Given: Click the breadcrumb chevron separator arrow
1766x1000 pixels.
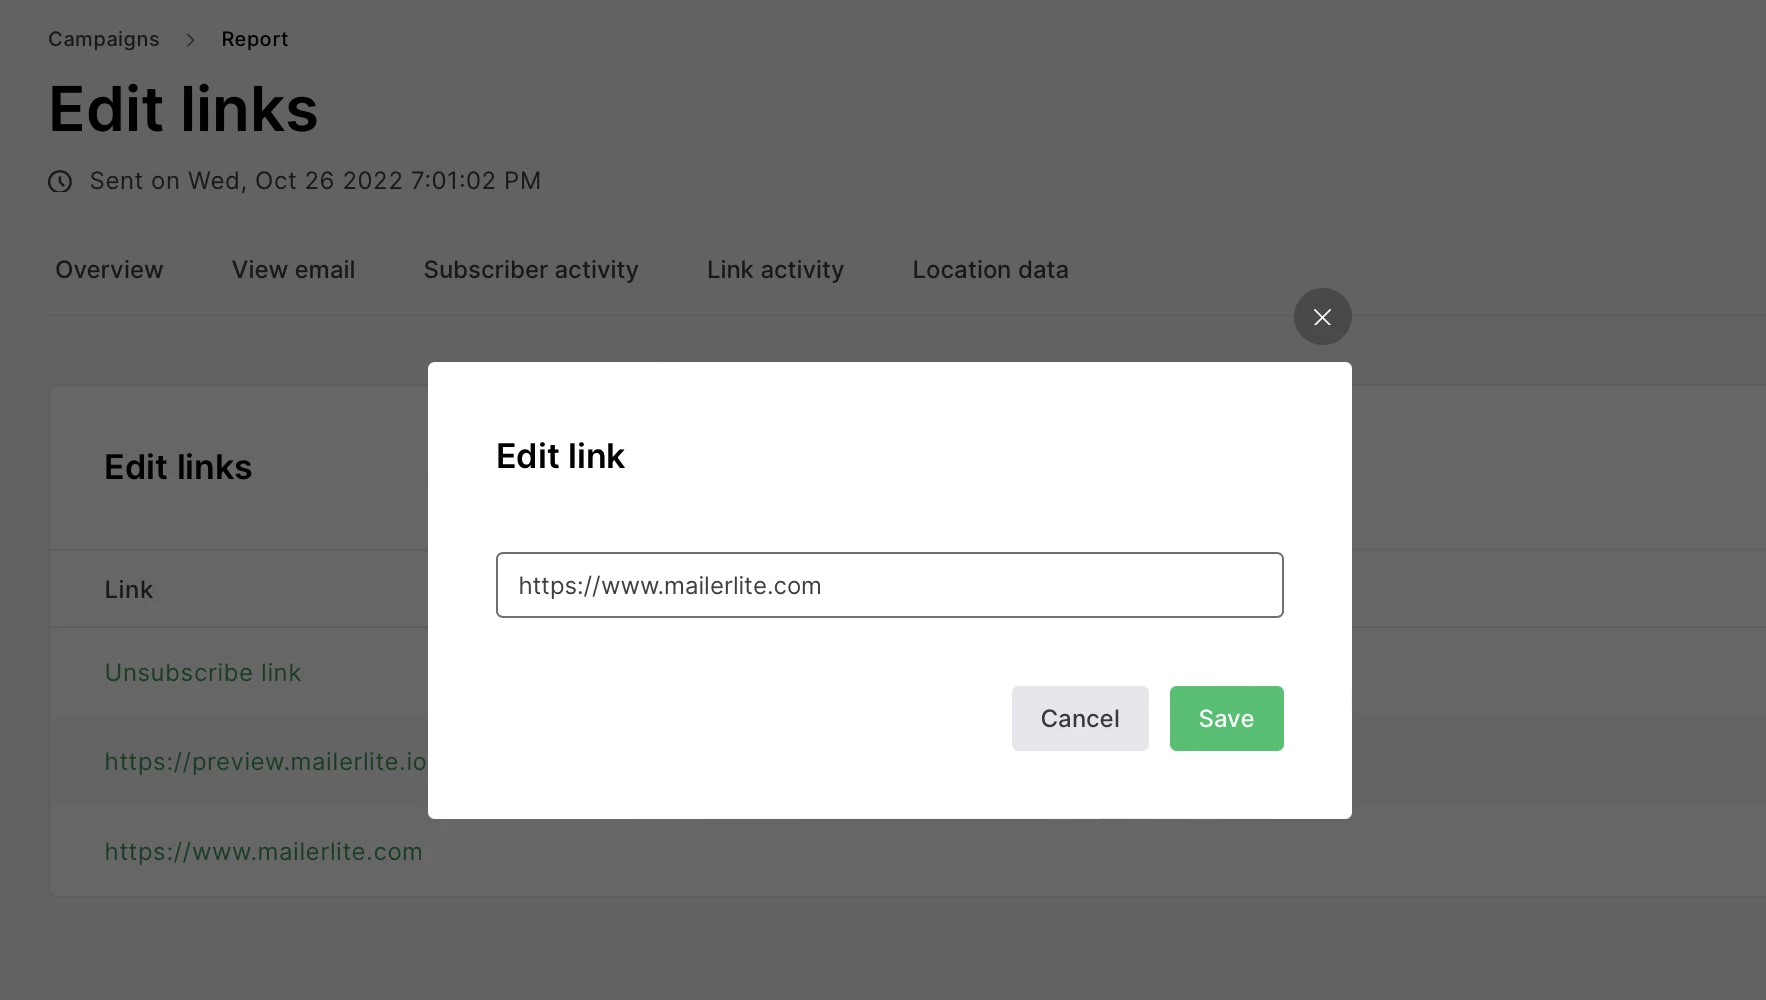Looking at the screenshot, I should (190, 40).
